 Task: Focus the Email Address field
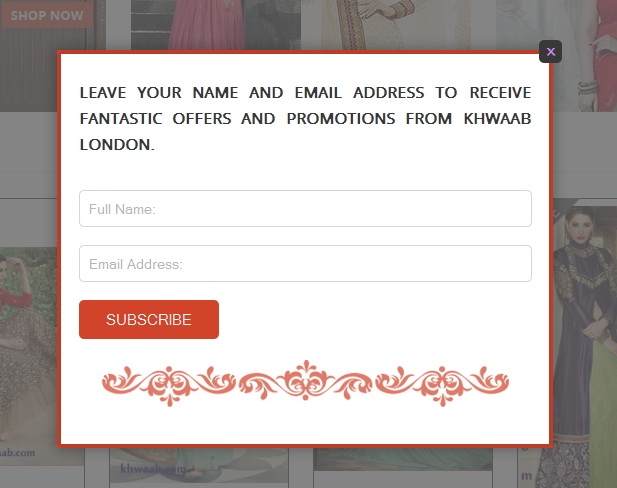pyautogui.click(x=305, y=264)
